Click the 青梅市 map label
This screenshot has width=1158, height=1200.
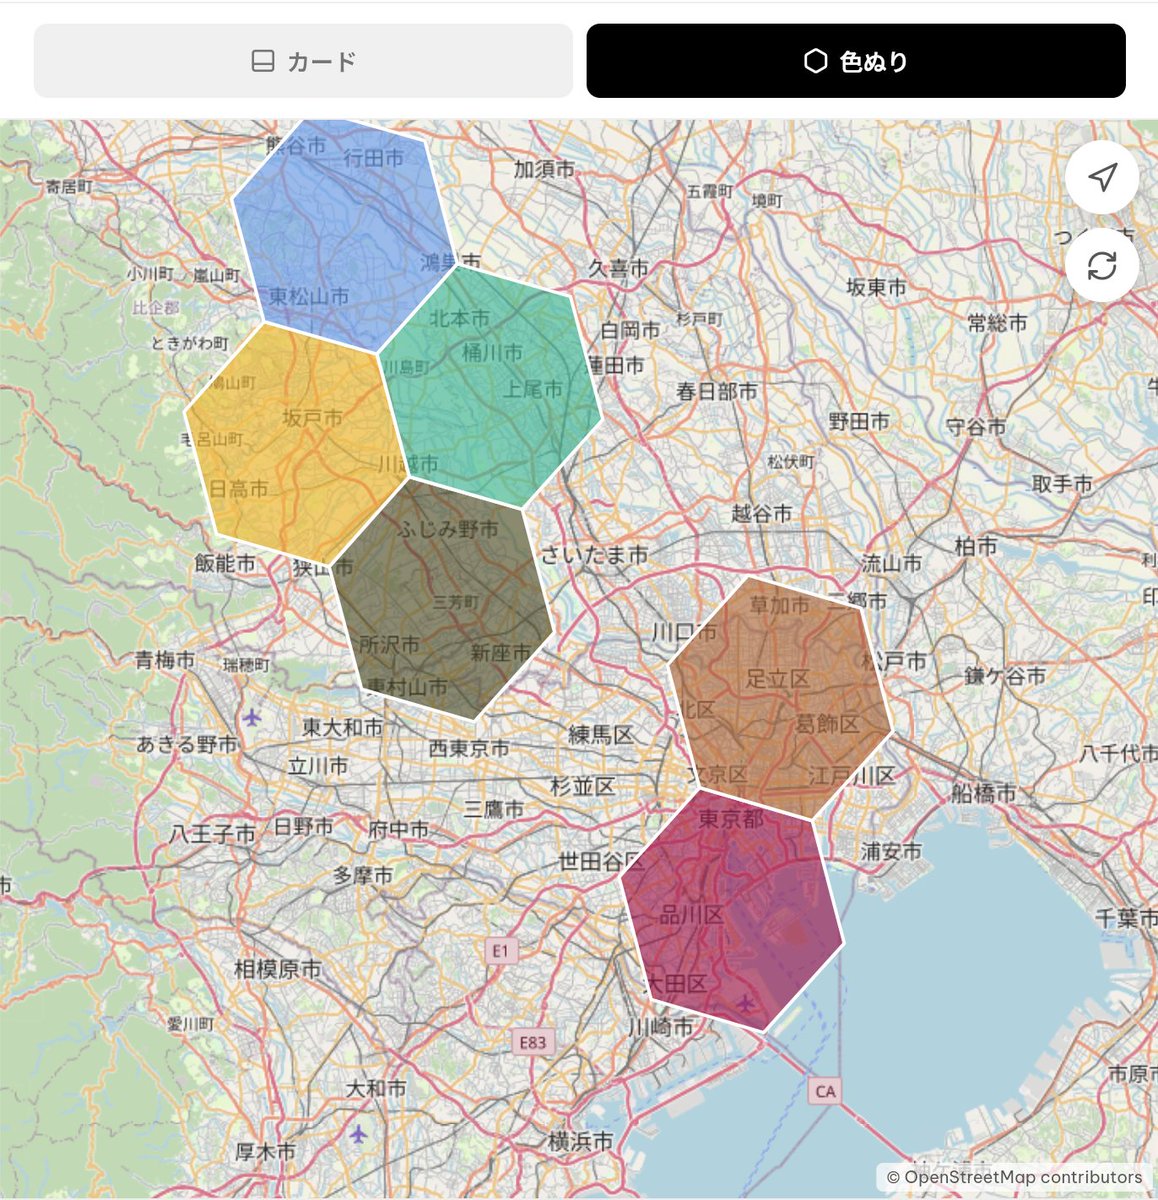[x=166, y=660]
